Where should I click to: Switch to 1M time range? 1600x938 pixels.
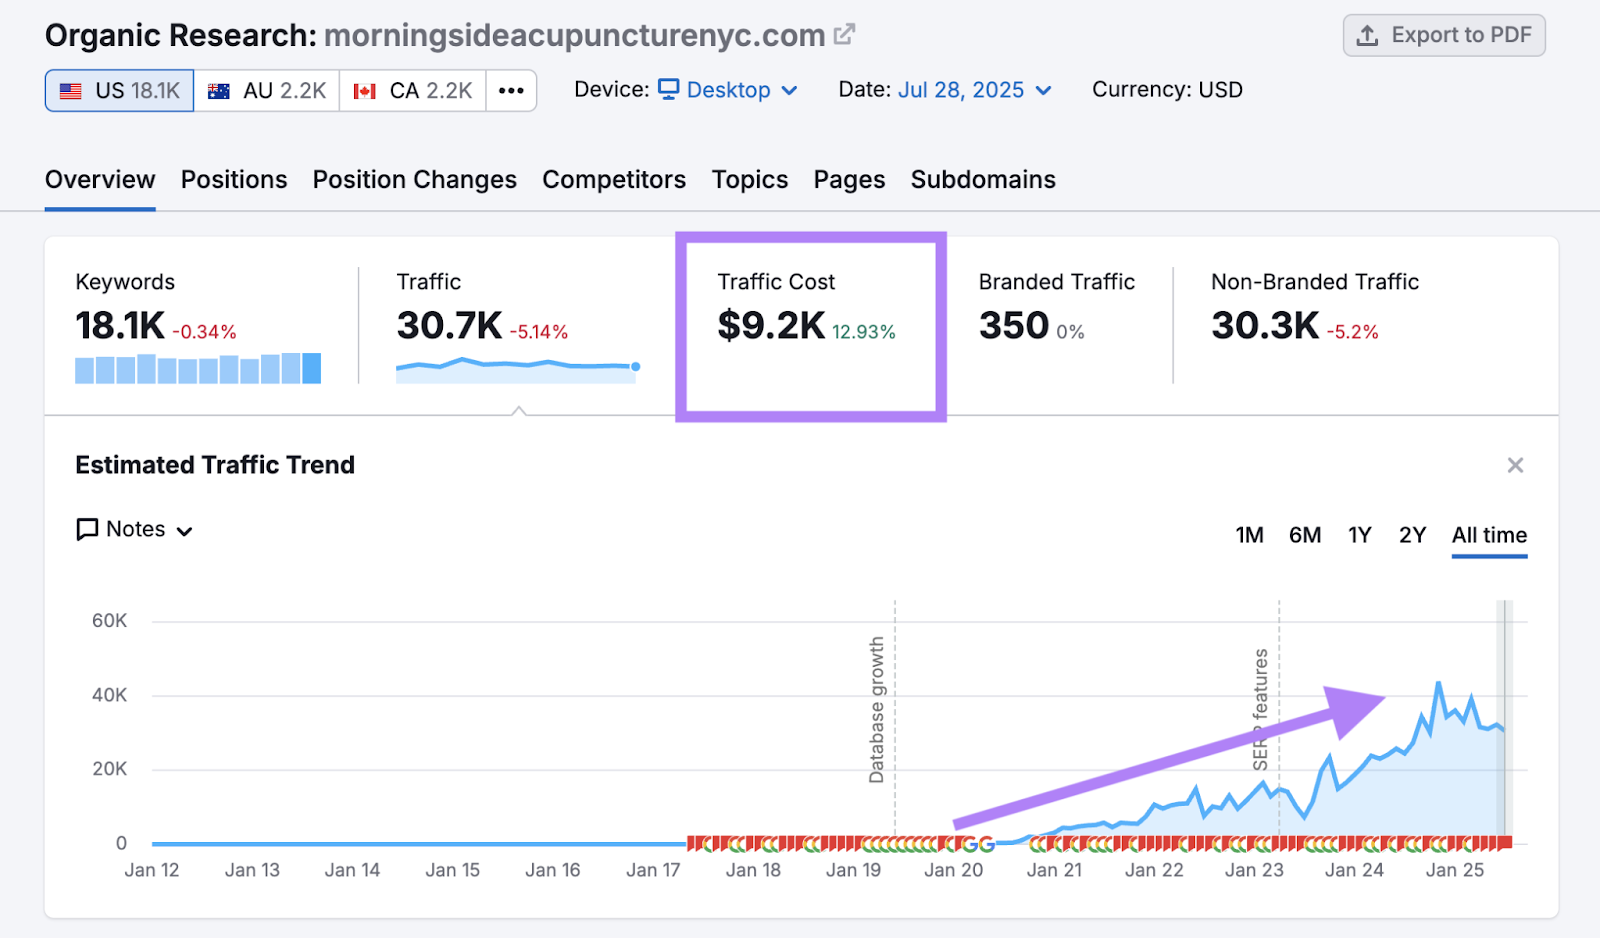tap(1249, 535)
